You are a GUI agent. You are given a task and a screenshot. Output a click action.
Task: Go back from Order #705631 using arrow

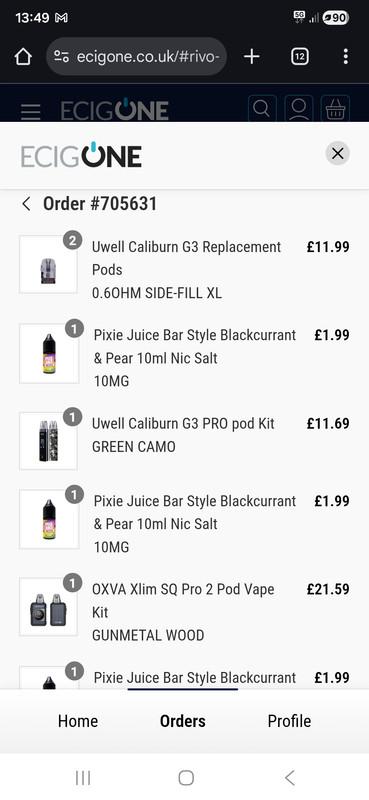coord(26,204)
